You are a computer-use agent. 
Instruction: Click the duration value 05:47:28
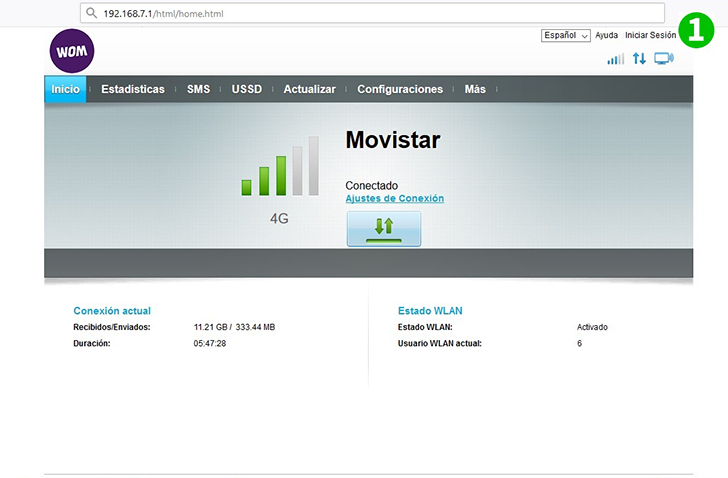[210, 343]
